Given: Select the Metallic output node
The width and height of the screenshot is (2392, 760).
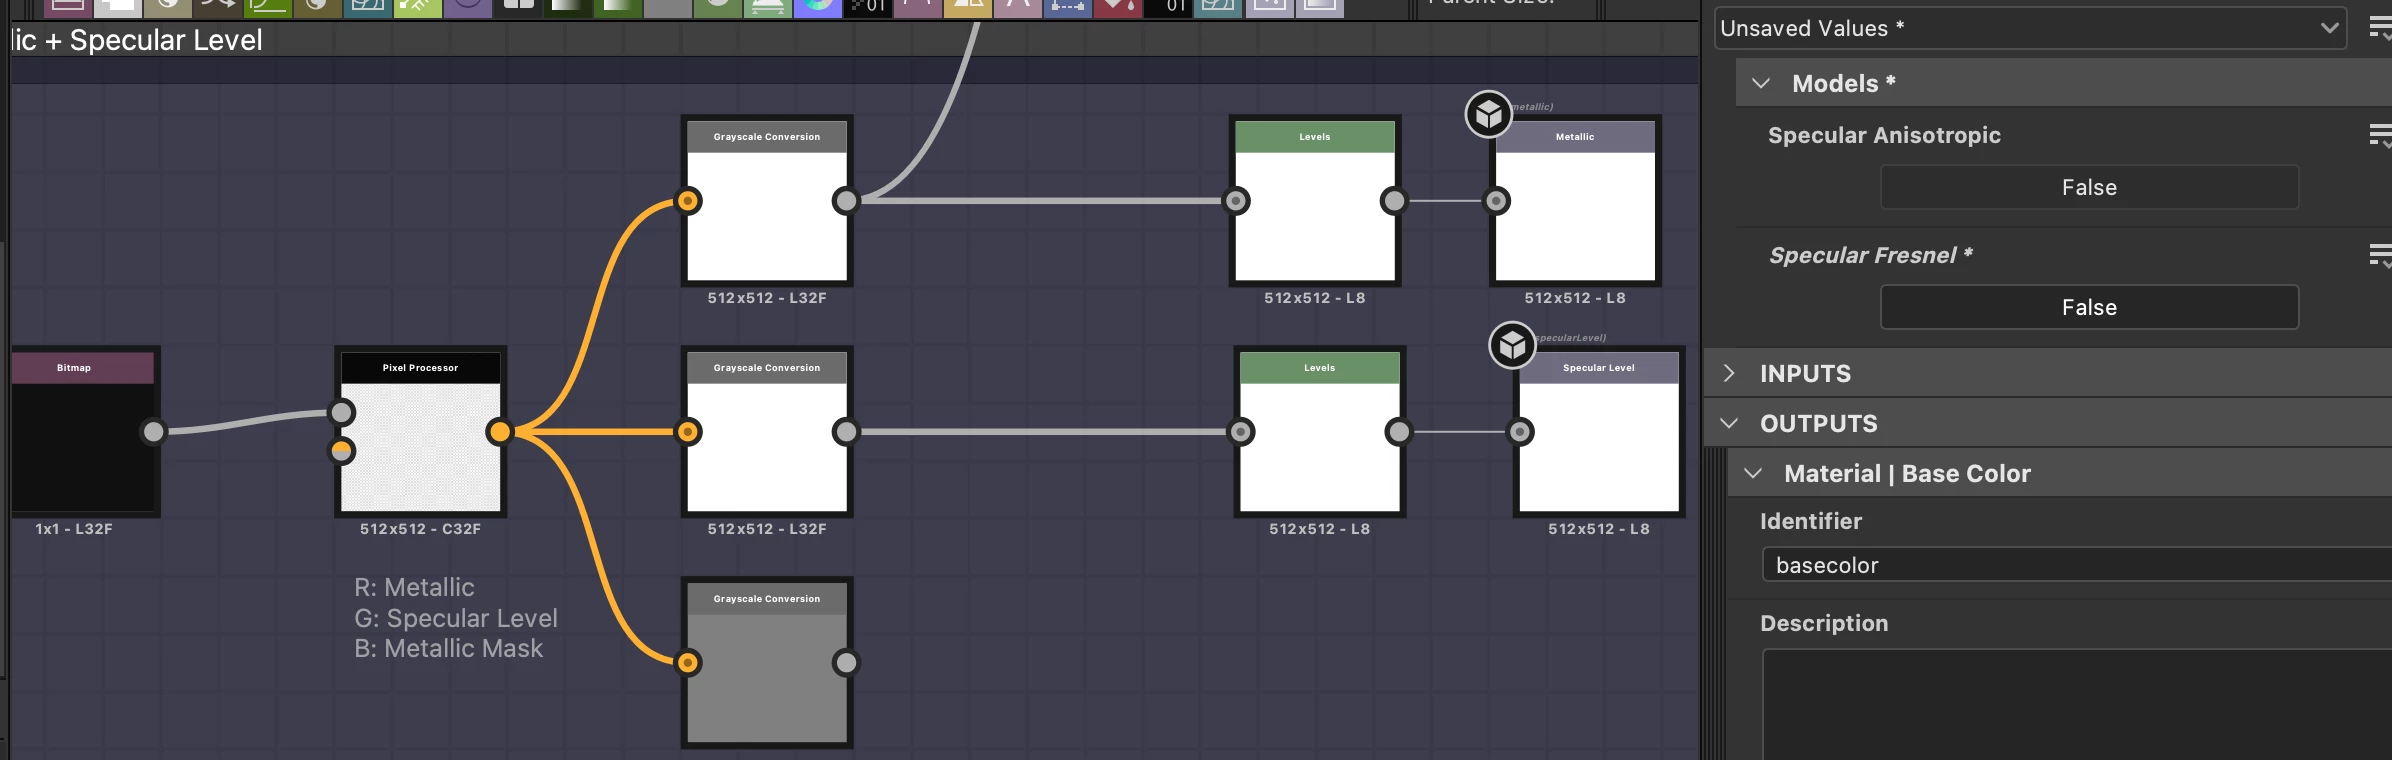Looking at the screenshot, I should (x=1575, y=201).
